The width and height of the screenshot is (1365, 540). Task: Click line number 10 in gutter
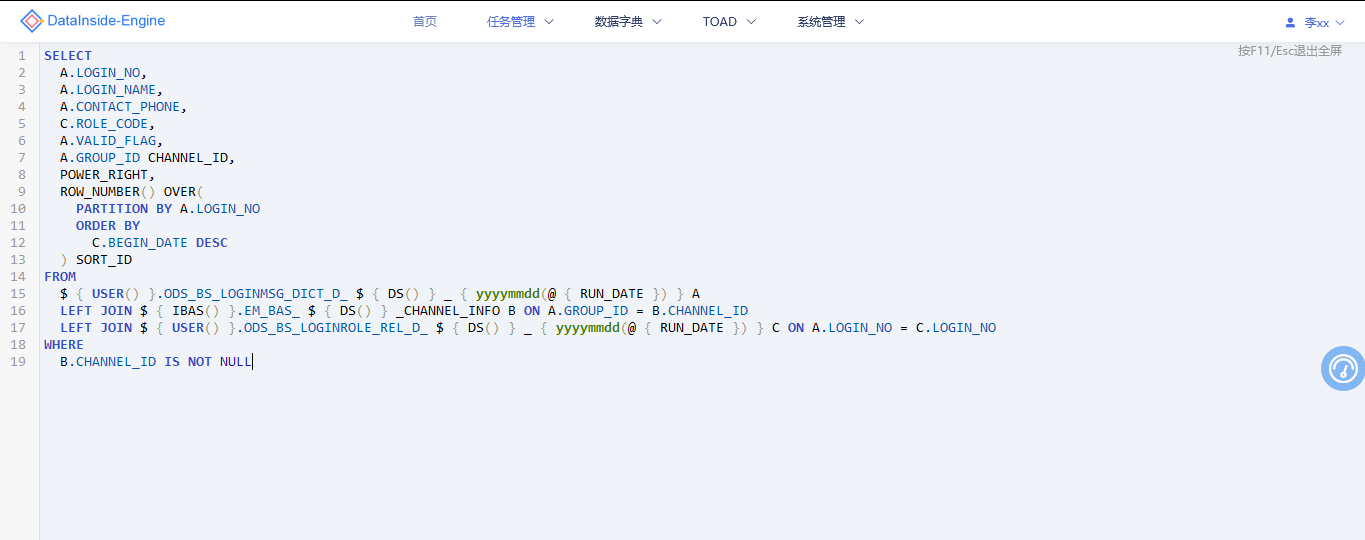tap(20, 209)
